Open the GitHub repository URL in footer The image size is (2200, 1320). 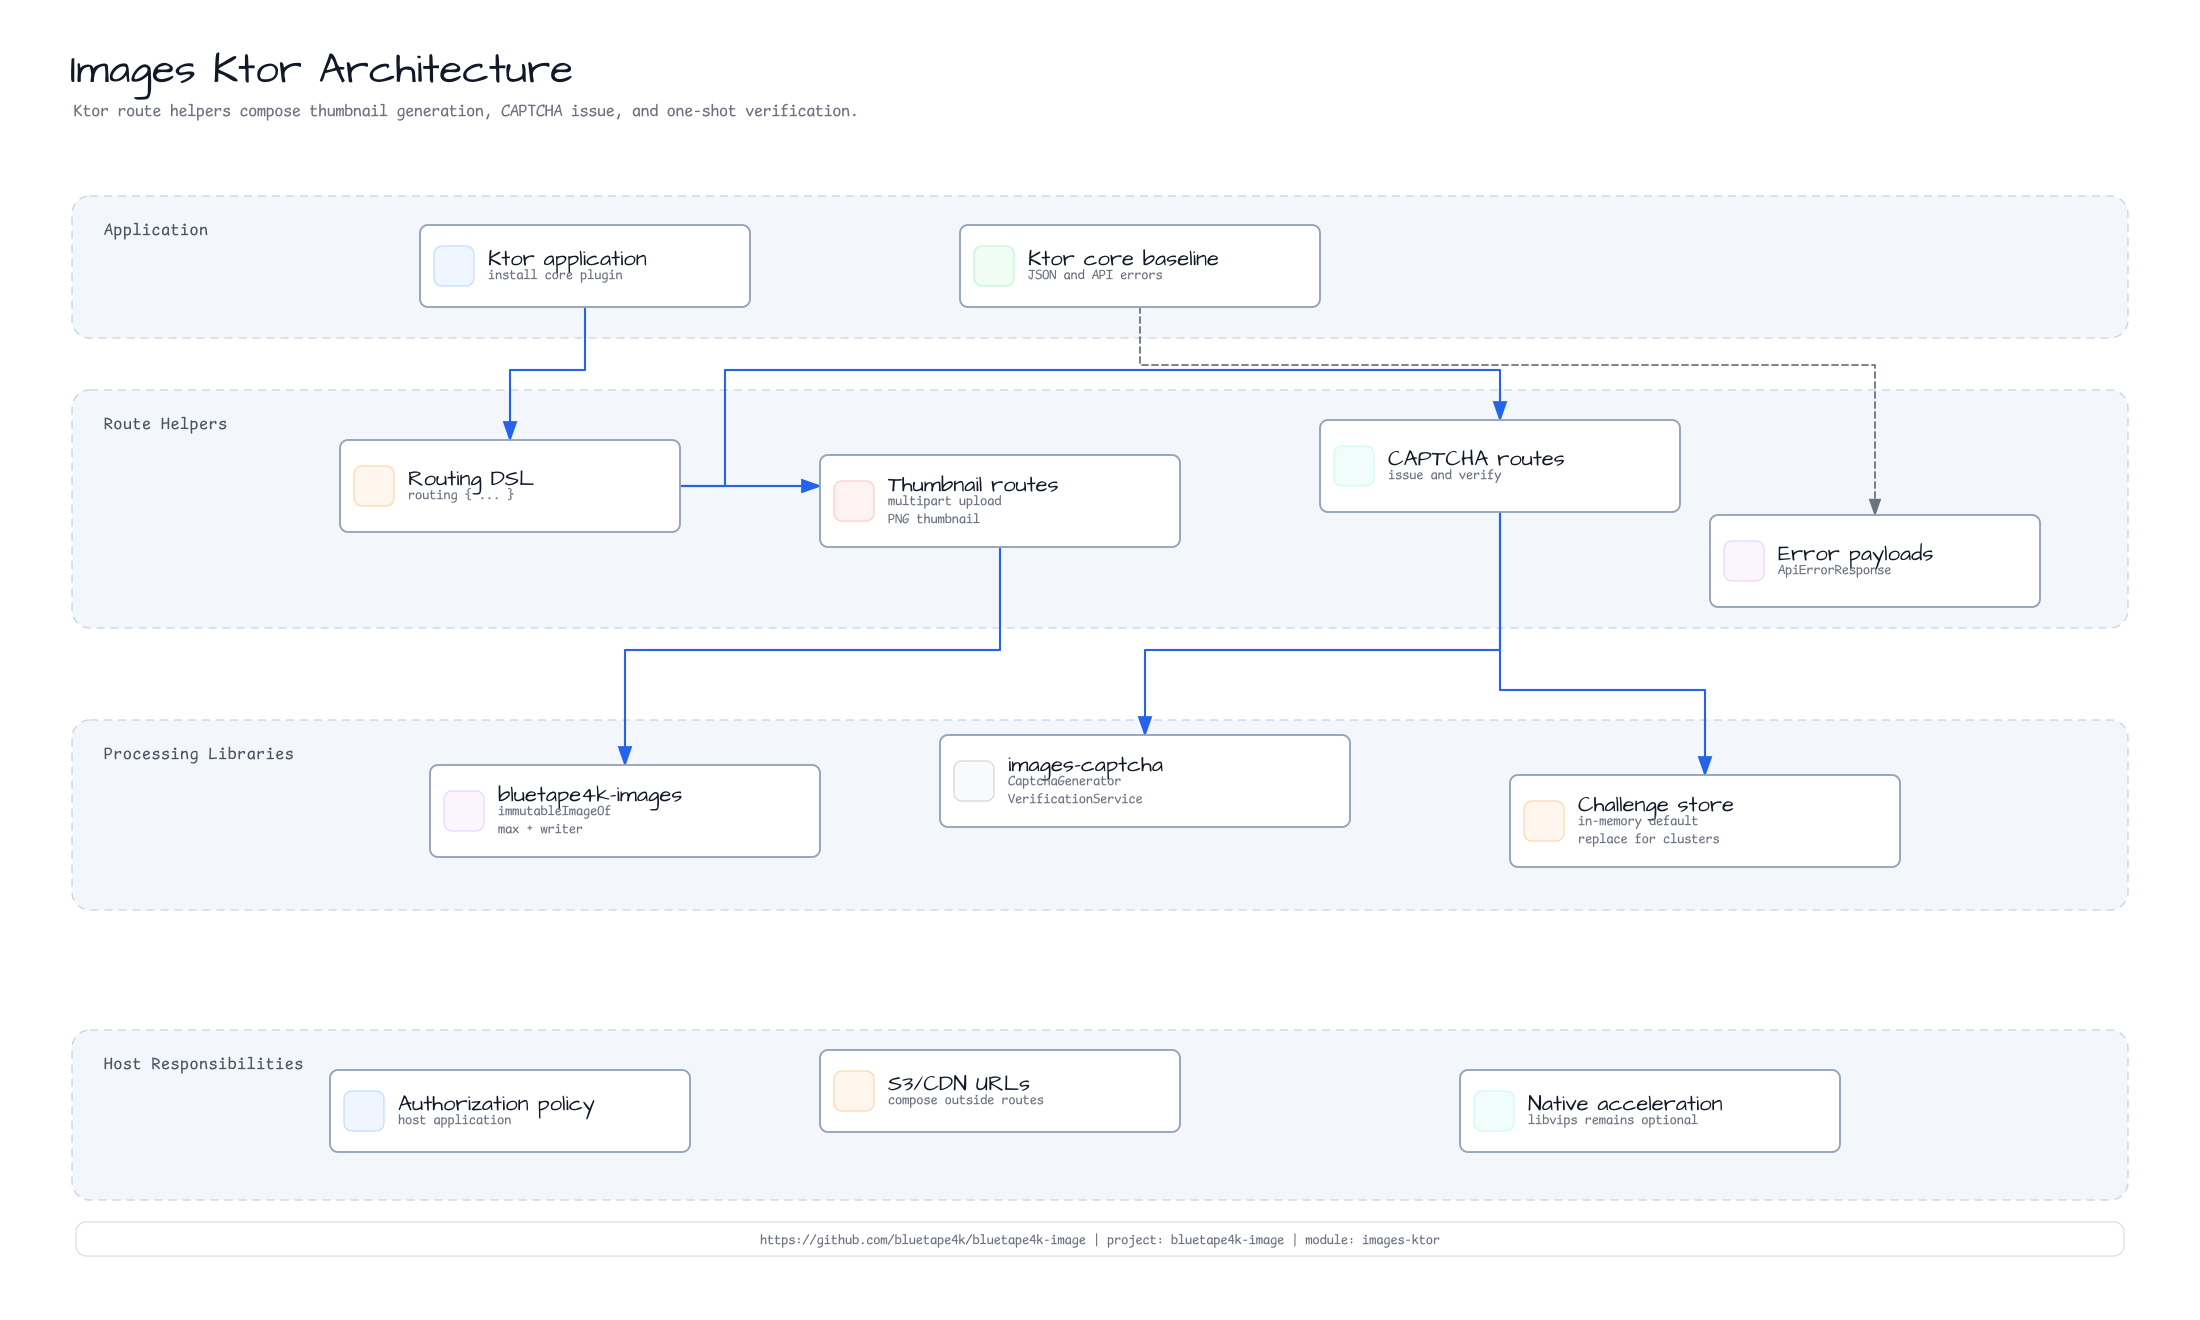click(922, 1240)
